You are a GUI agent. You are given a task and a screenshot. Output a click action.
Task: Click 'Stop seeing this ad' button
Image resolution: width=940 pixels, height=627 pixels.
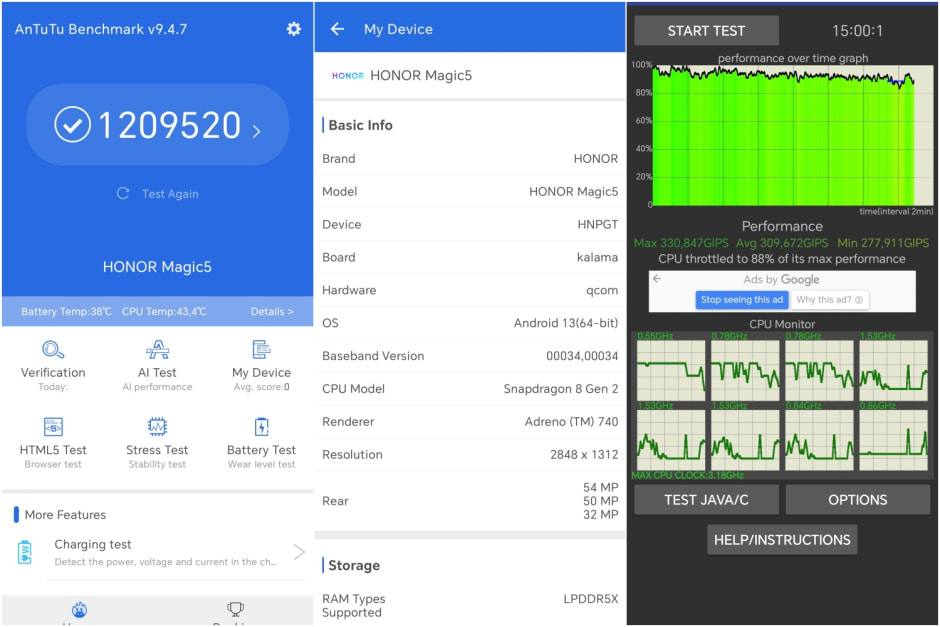[x=743, y=300]
